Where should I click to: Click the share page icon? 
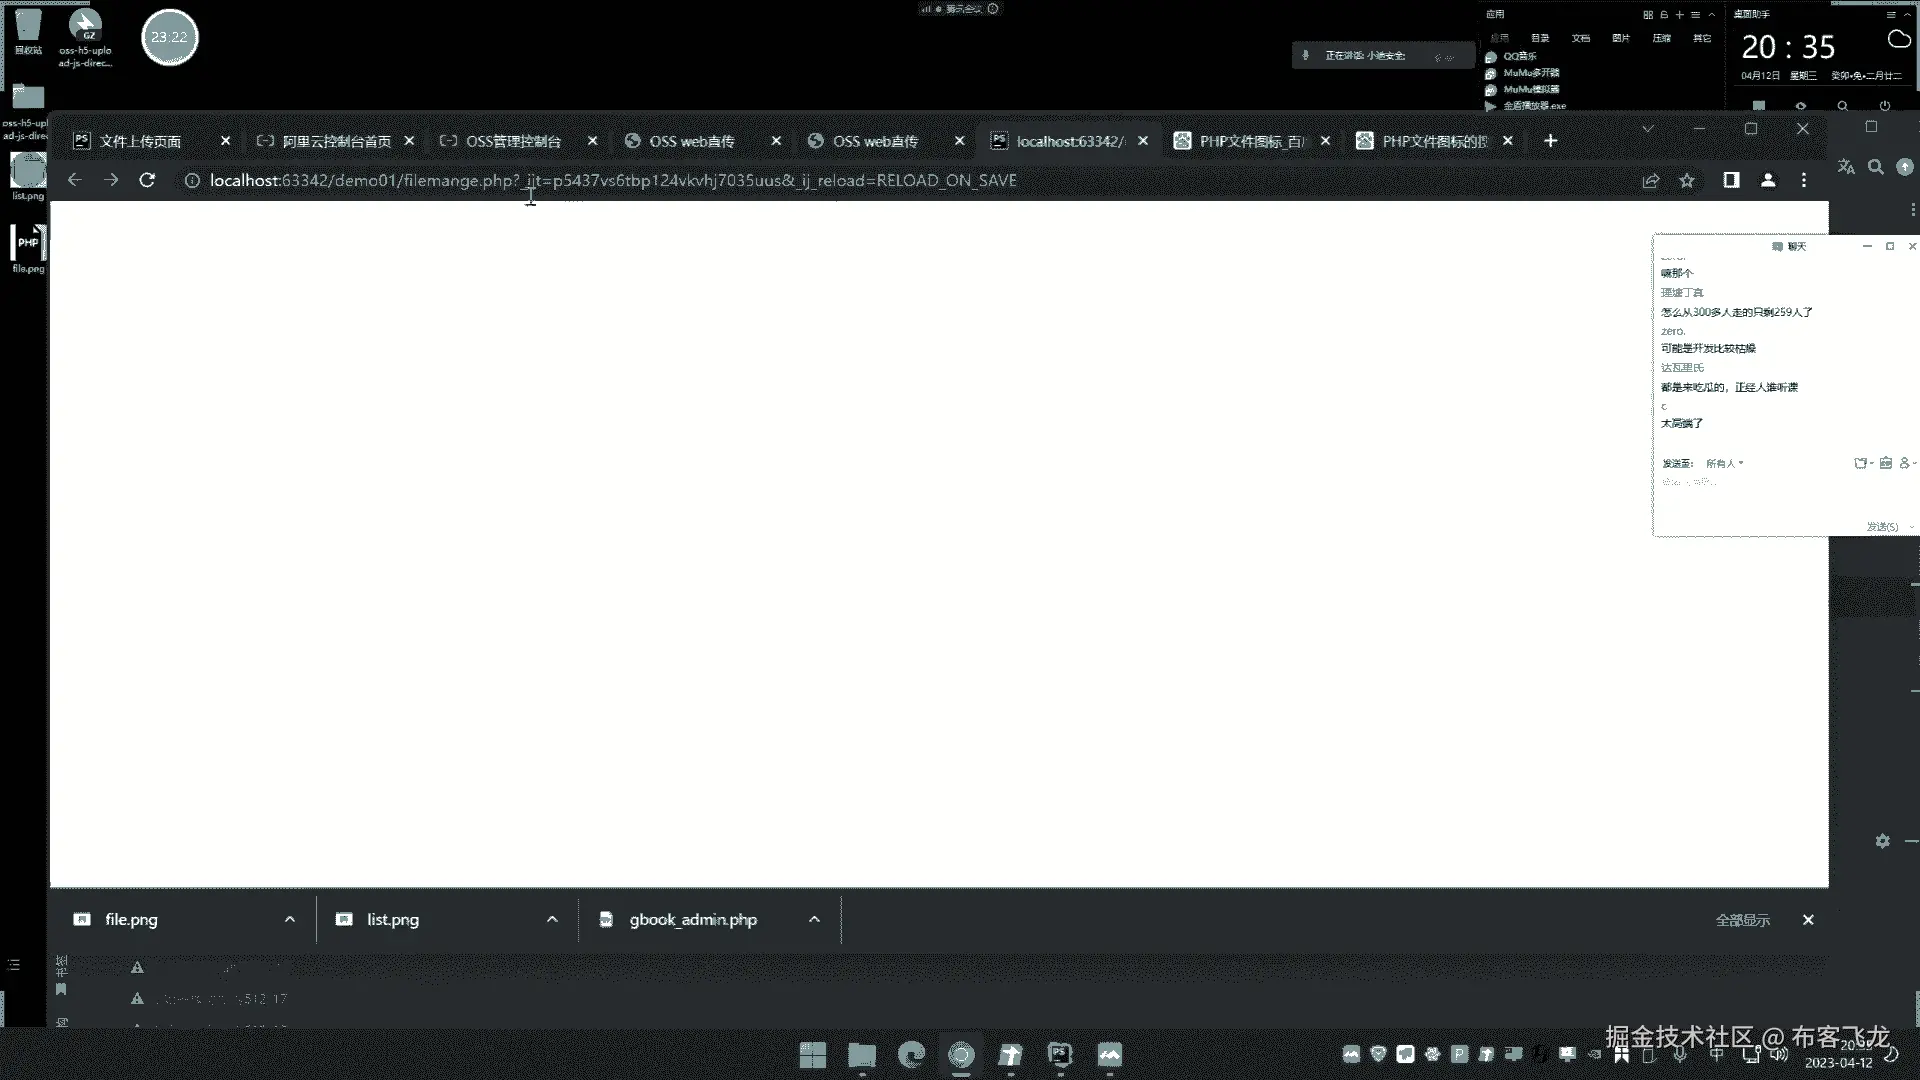pyautogui.click(x=1650, y=180)
